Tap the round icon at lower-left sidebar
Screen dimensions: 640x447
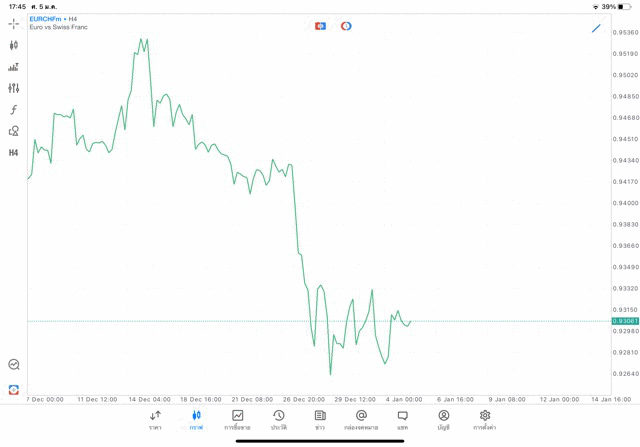[x=13, y=365]
